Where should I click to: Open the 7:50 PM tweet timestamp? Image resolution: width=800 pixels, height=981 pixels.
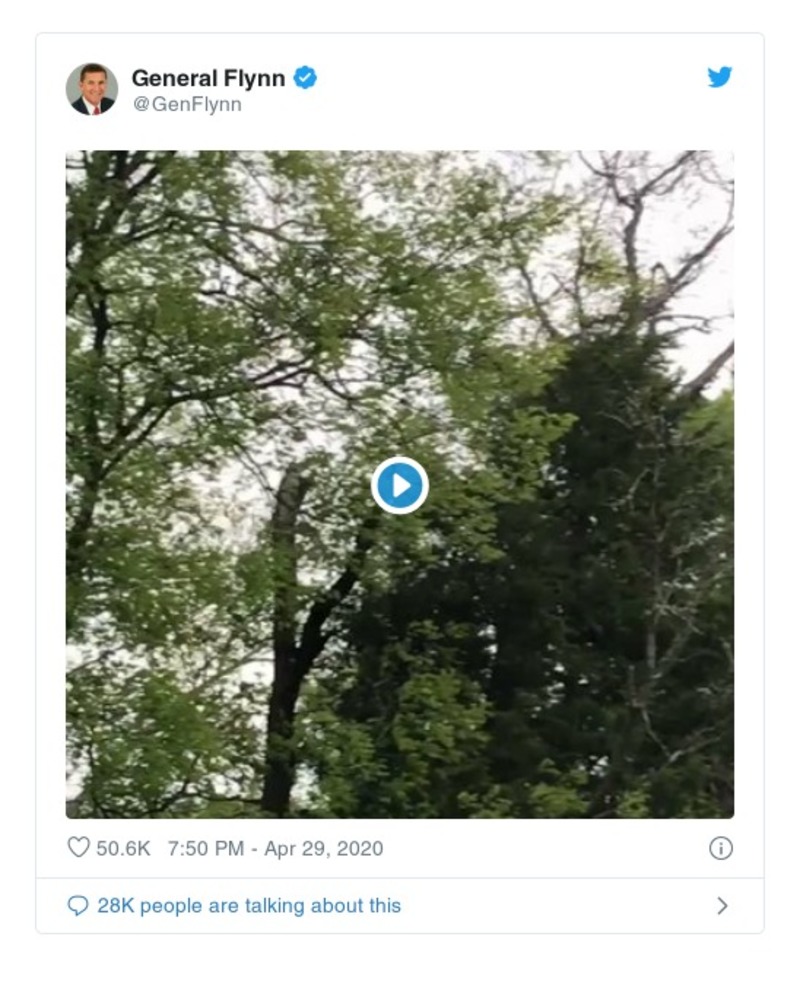click(x=205, y=848)
